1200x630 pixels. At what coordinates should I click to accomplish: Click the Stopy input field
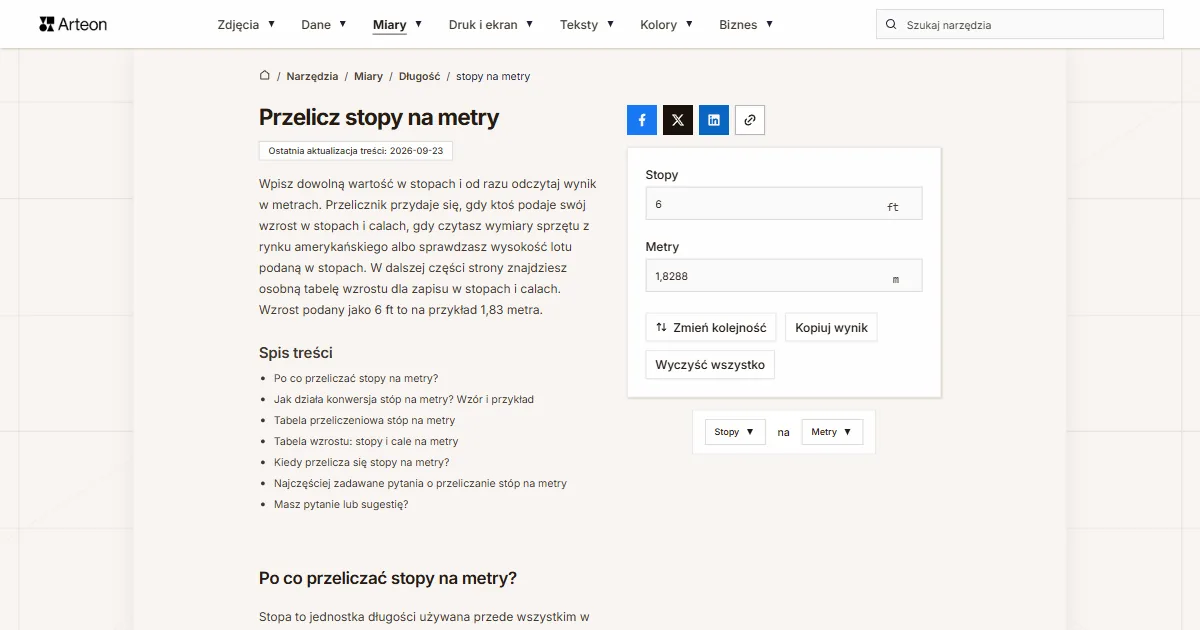point(784,204)
